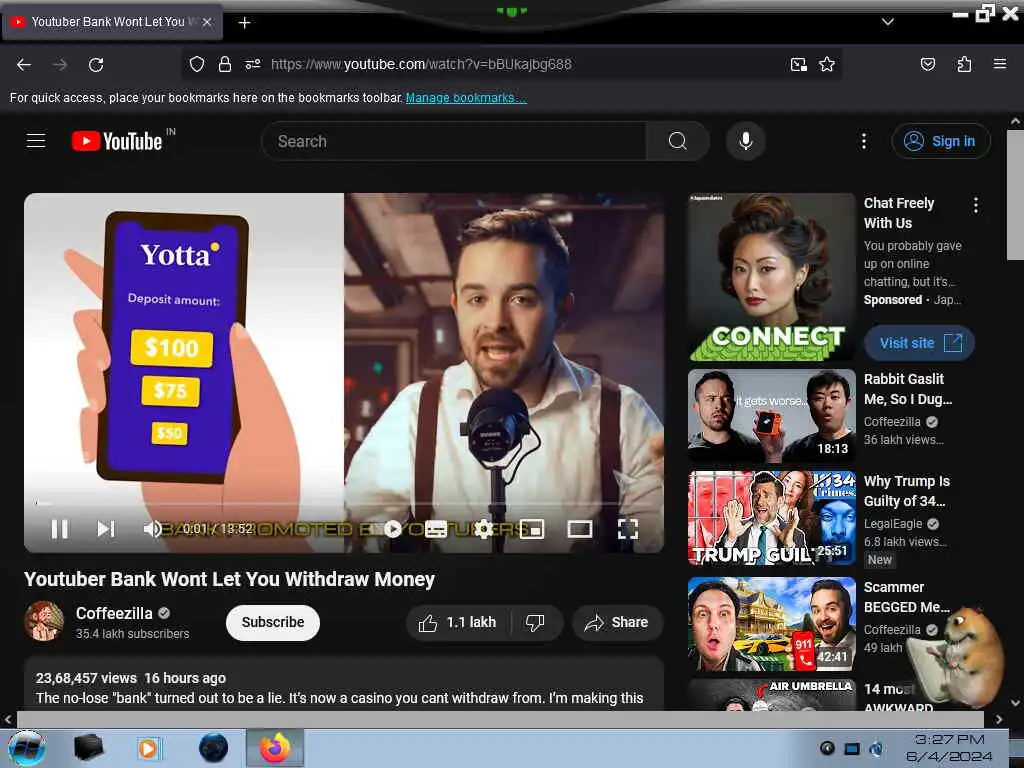Viewport: 1024px width, 768px height.
Task: Click the Firefox taskbar icon
Action: pos(275,748)
